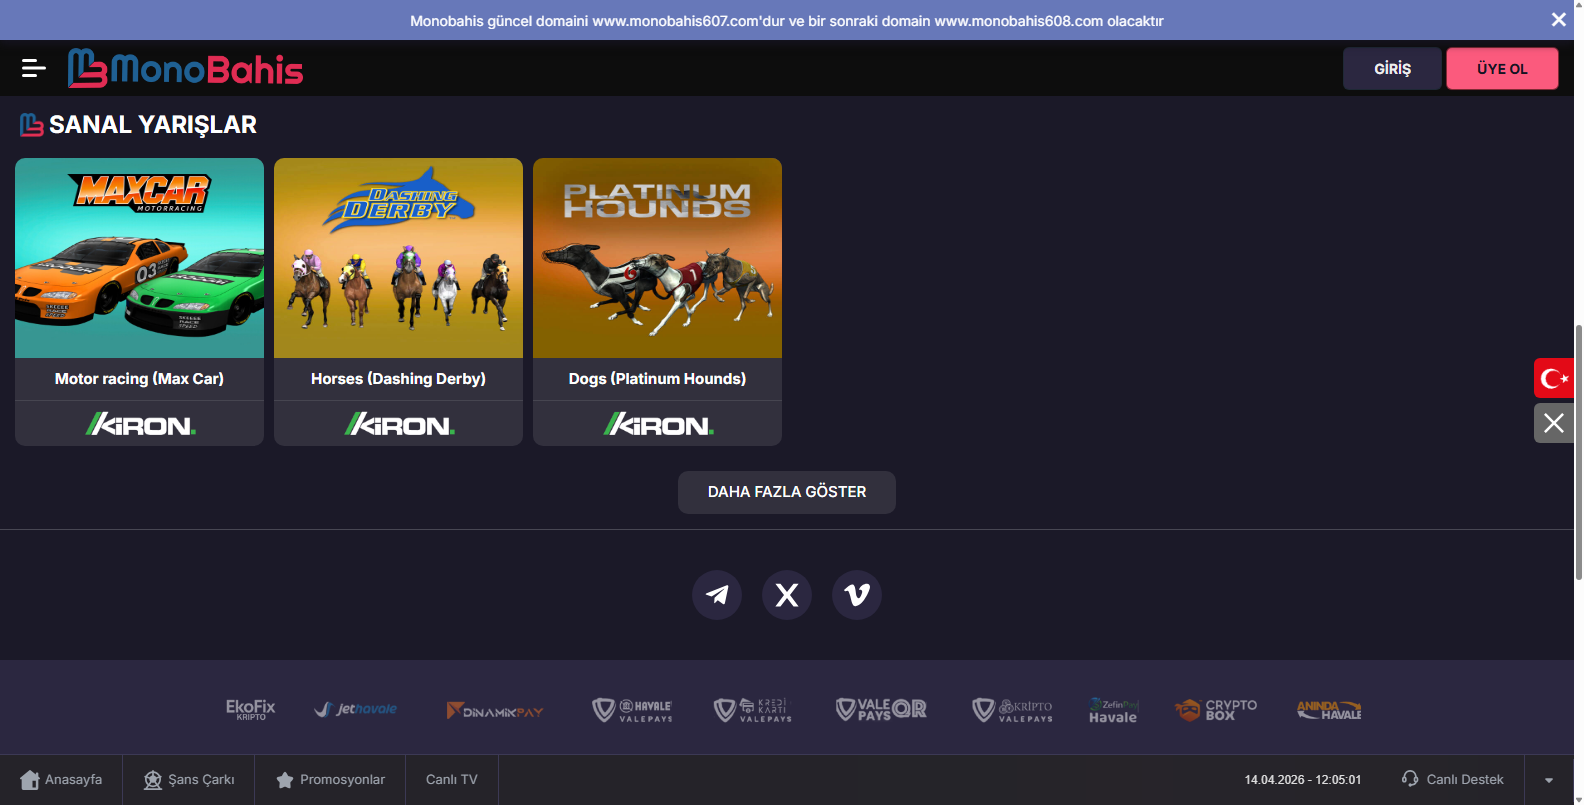Dismiss the domain announcement banner
1584x805 pixels.
(1558, 20)
